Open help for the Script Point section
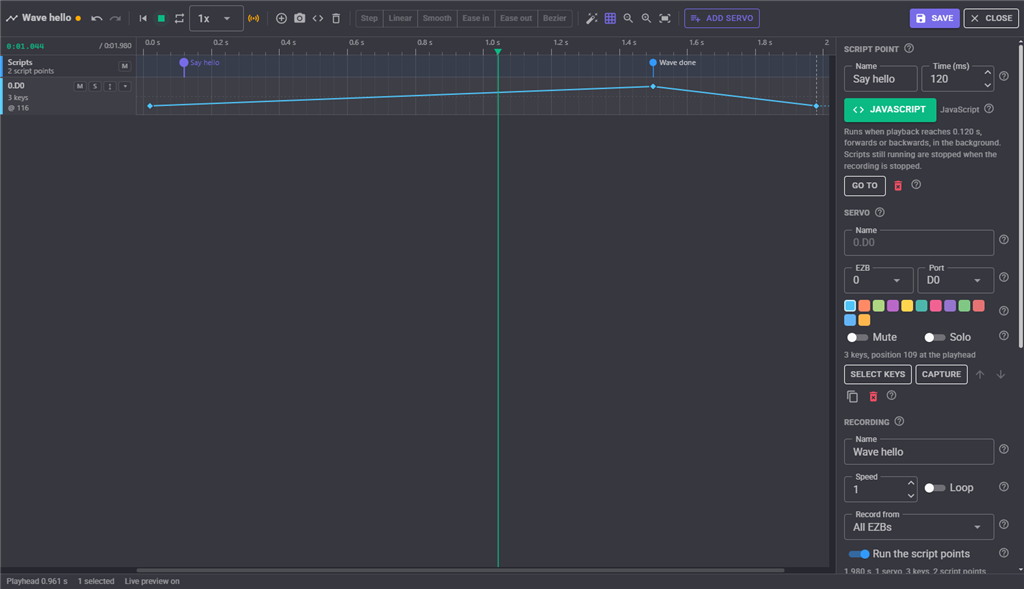1024x589 pixels. (x=909, y=48)
